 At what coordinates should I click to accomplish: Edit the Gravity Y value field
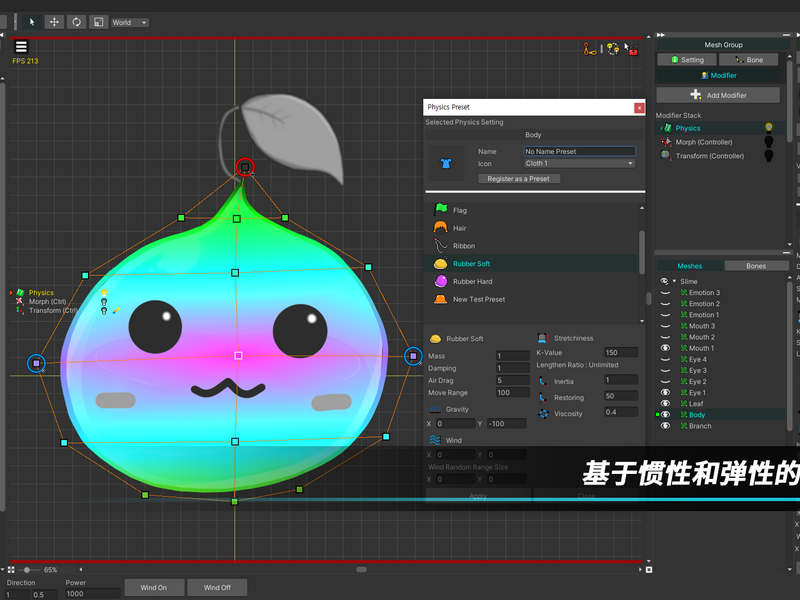tap(507, 423)
